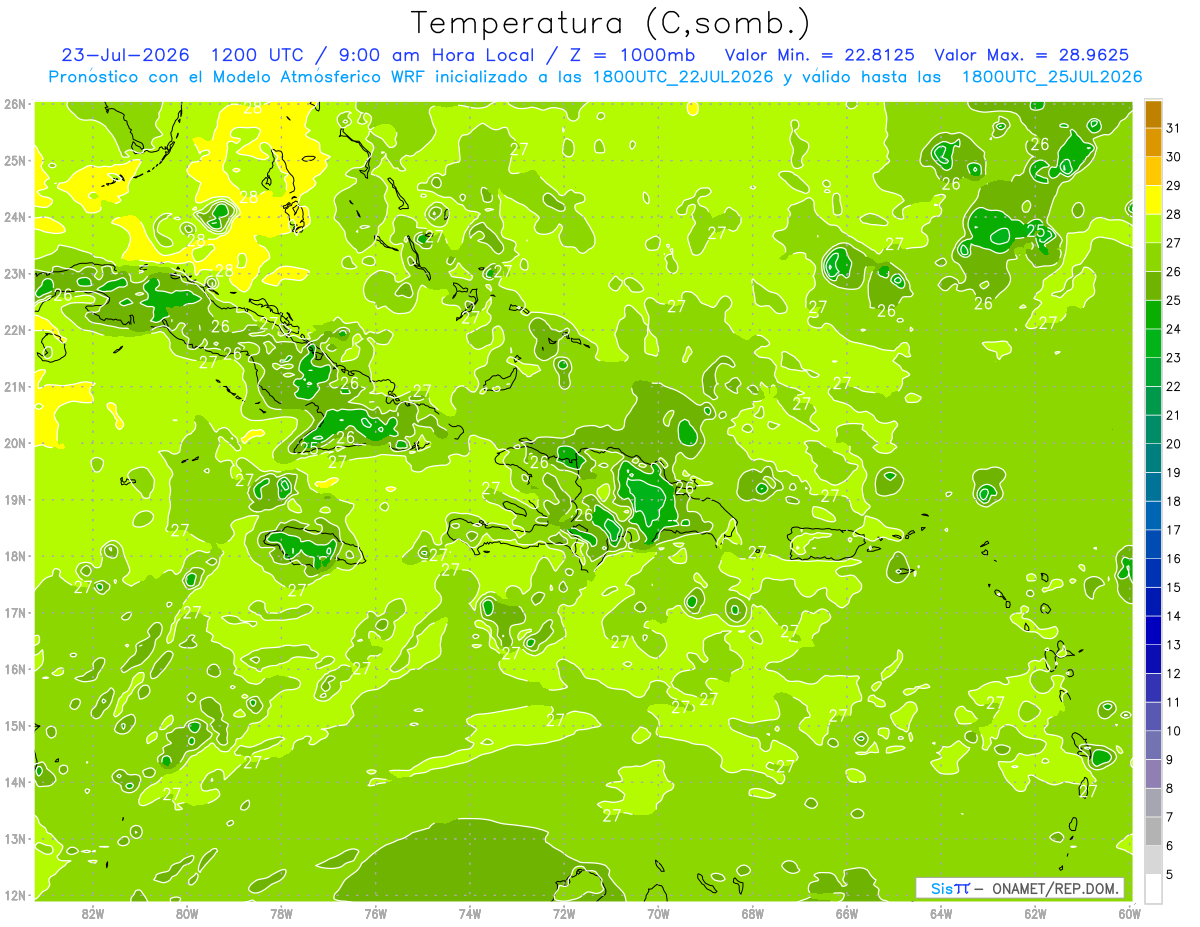
Task: Click the "82W" longitude axis label
Action: pos(93,913)
